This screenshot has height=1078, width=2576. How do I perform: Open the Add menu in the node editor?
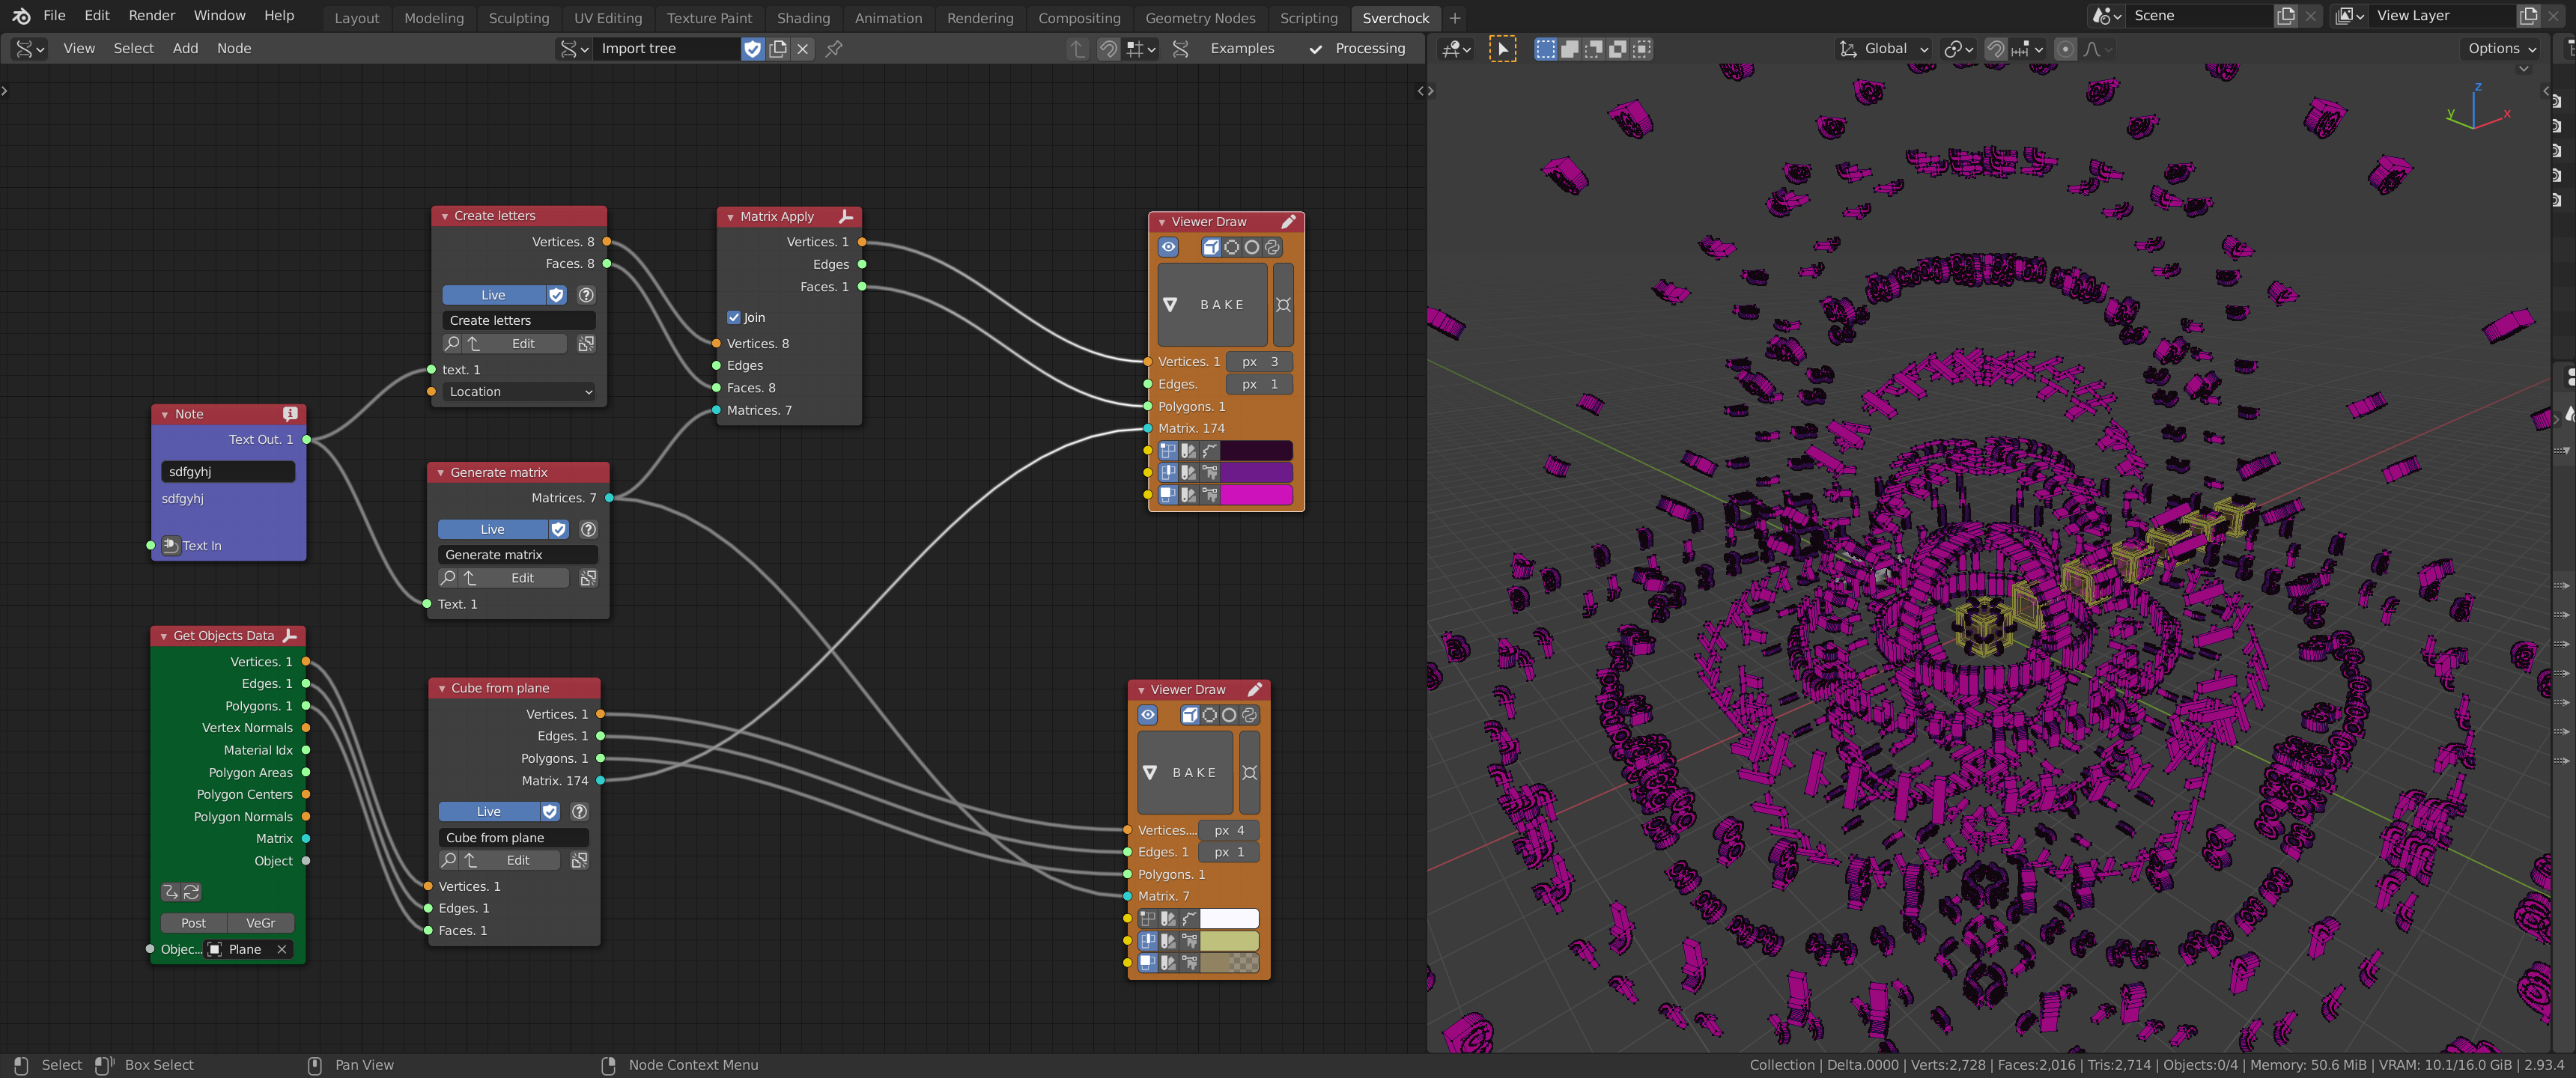coord(185,49)
